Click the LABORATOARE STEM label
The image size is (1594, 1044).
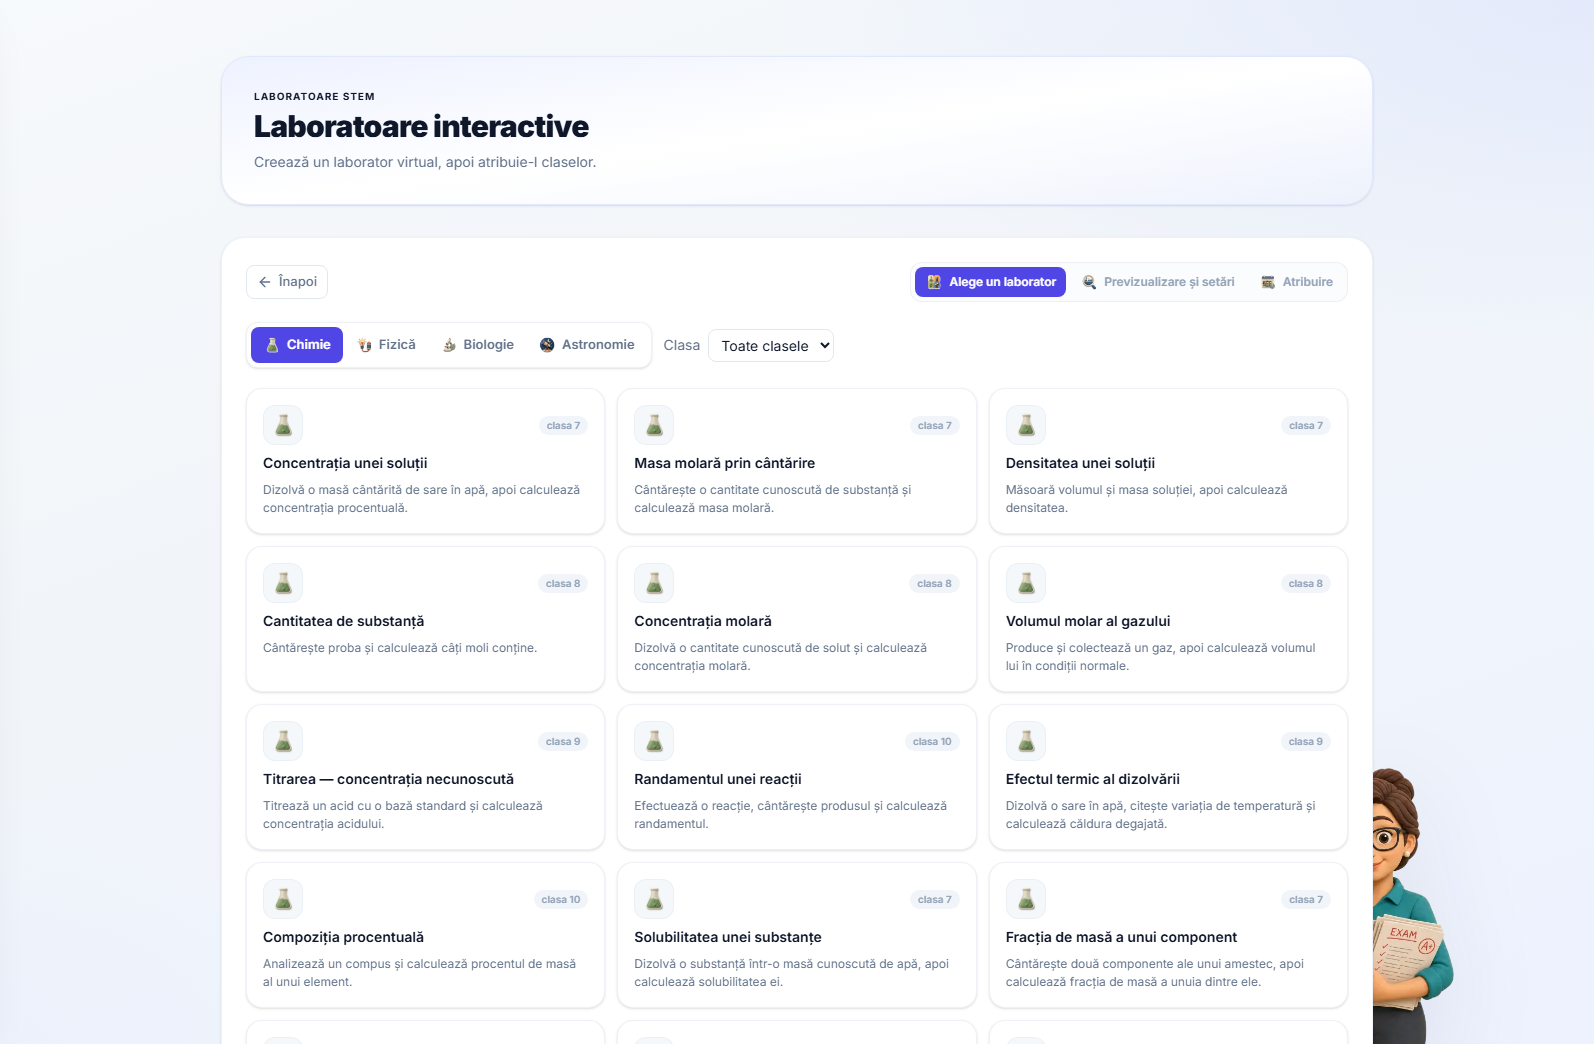tap(314, 97)
